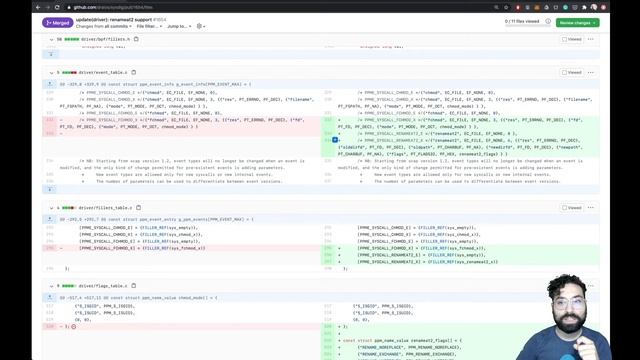Click file name driver/bpf/fillers.h
This screenshot has width=640, height=360.
click(105, 39)
